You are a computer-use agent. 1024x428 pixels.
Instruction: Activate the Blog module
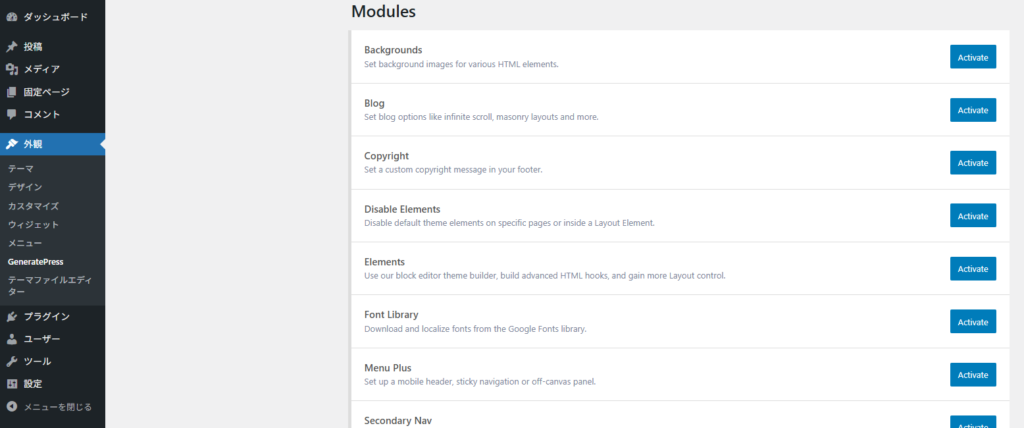pos(972,110)
